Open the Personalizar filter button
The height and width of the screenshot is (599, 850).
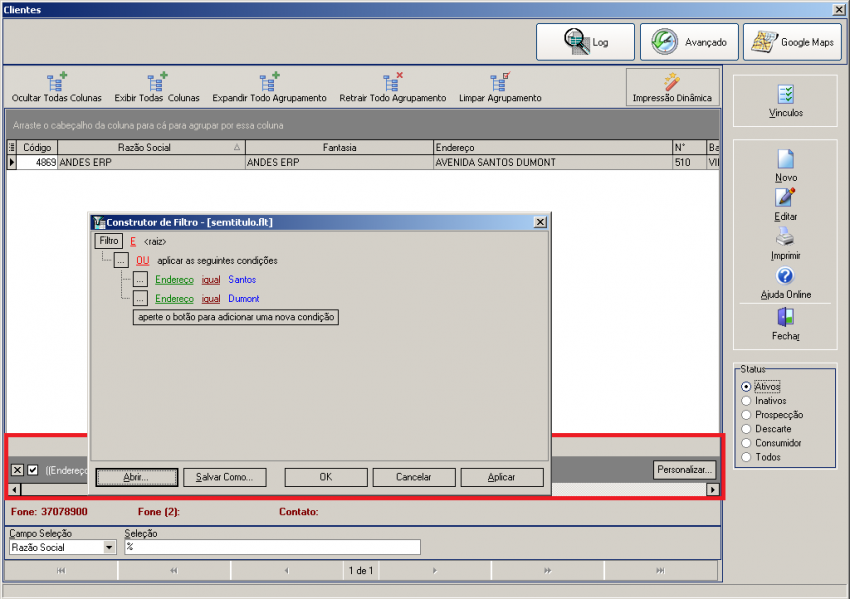tap(684, 469)
